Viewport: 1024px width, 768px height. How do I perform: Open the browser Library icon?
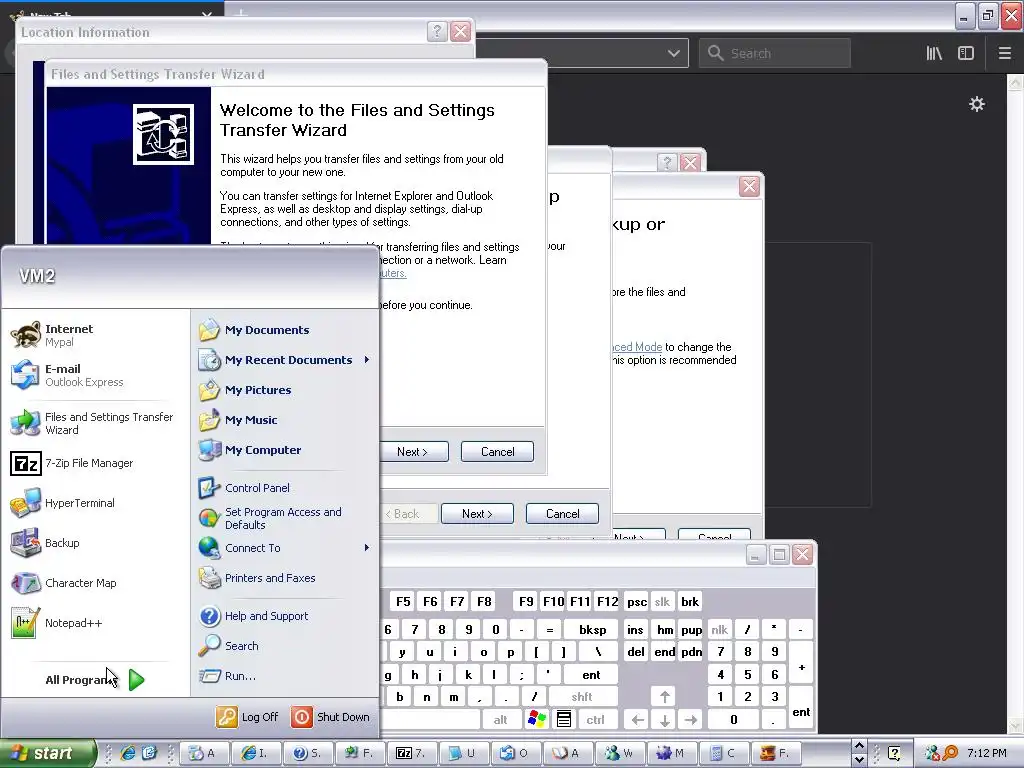pyautogui.click(x=935, y=54)
